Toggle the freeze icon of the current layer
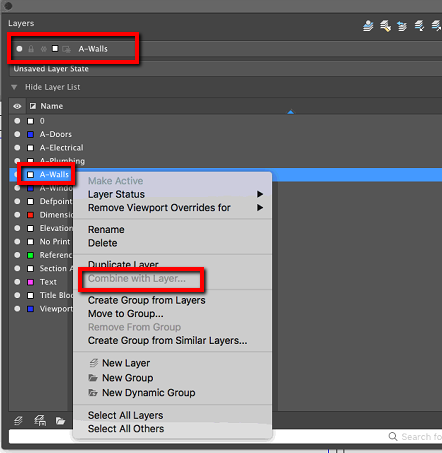 point(43,49)
